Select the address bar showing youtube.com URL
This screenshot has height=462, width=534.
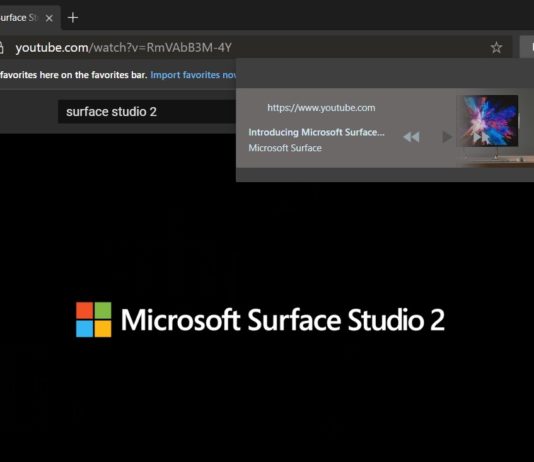point(255,47)
